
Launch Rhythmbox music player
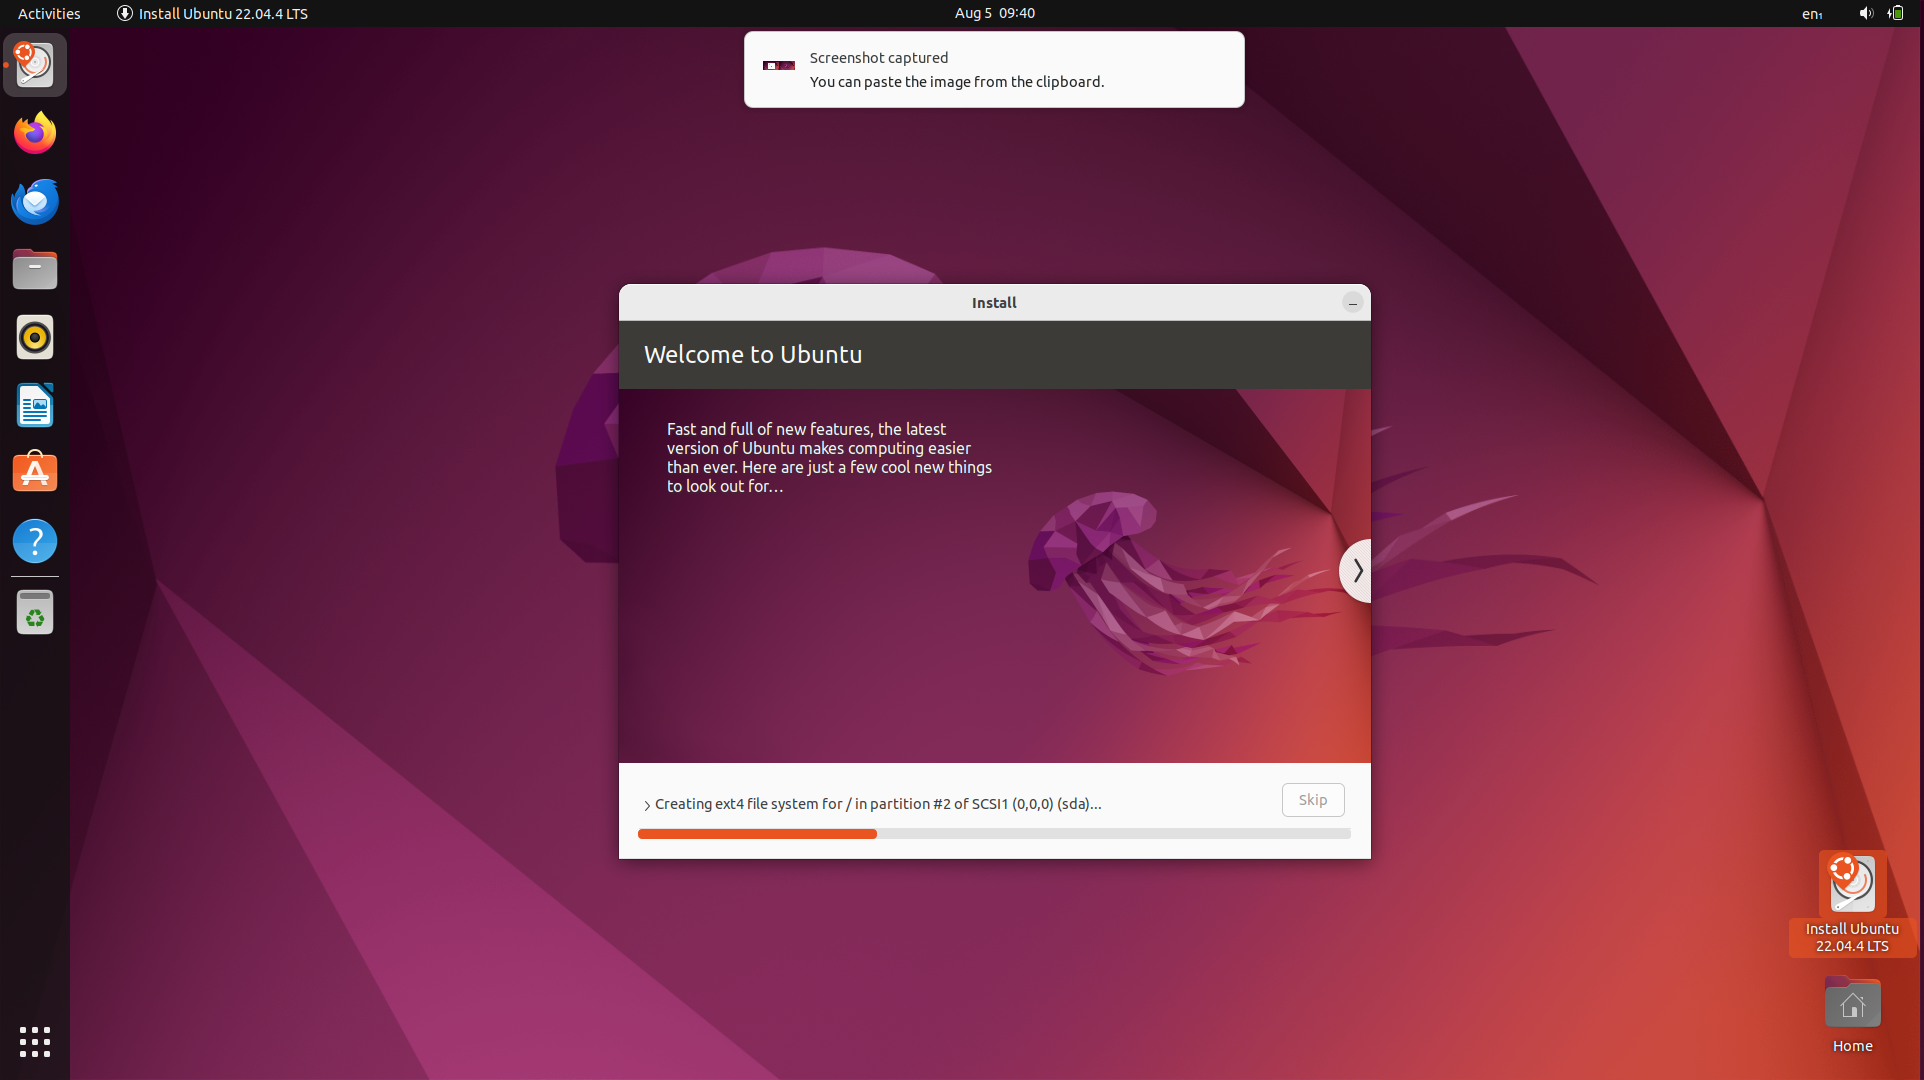point(35,337)
